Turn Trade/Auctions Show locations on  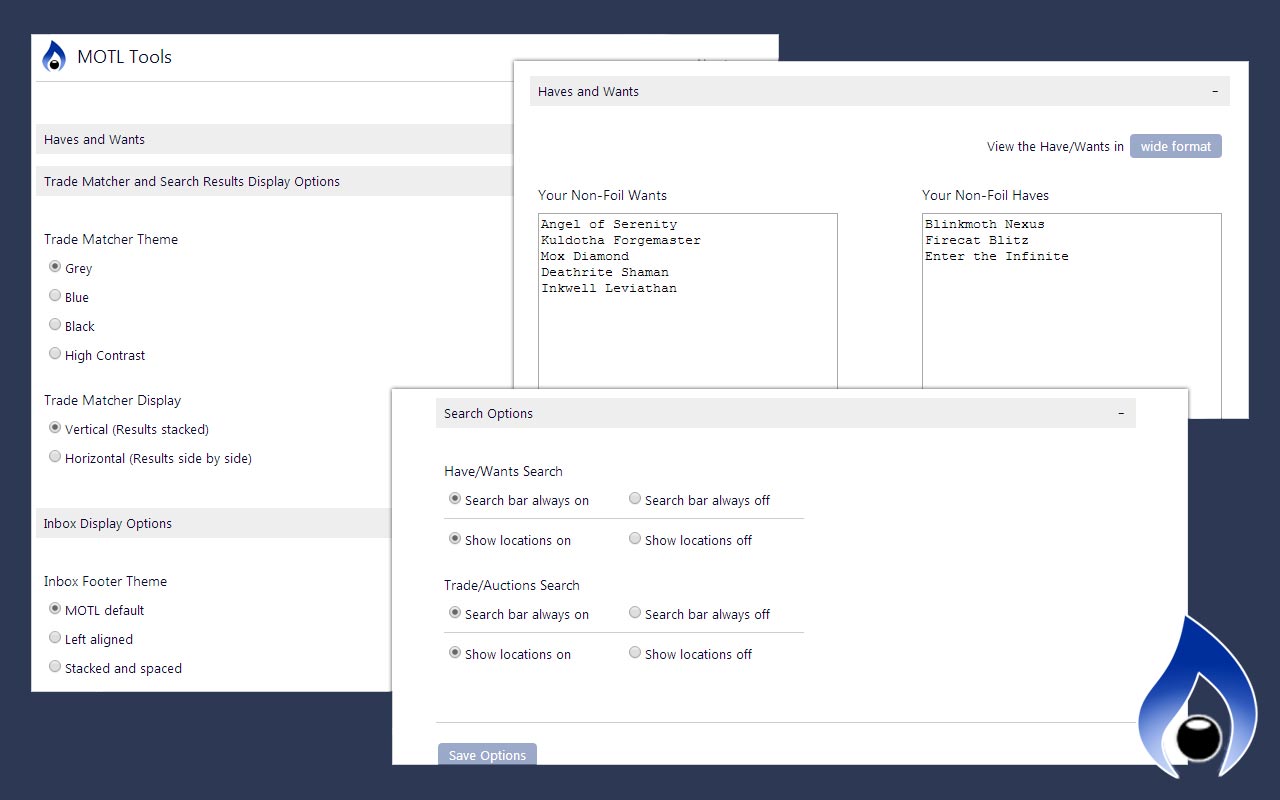(x=455, y=653)
